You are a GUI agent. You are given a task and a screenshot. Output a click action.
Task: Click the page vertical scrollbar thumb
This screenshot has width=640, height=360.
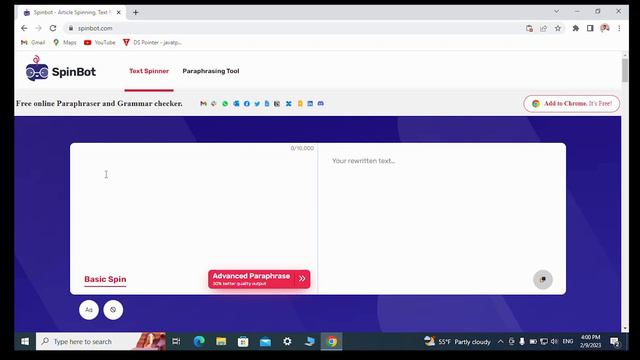coord(625,70)
